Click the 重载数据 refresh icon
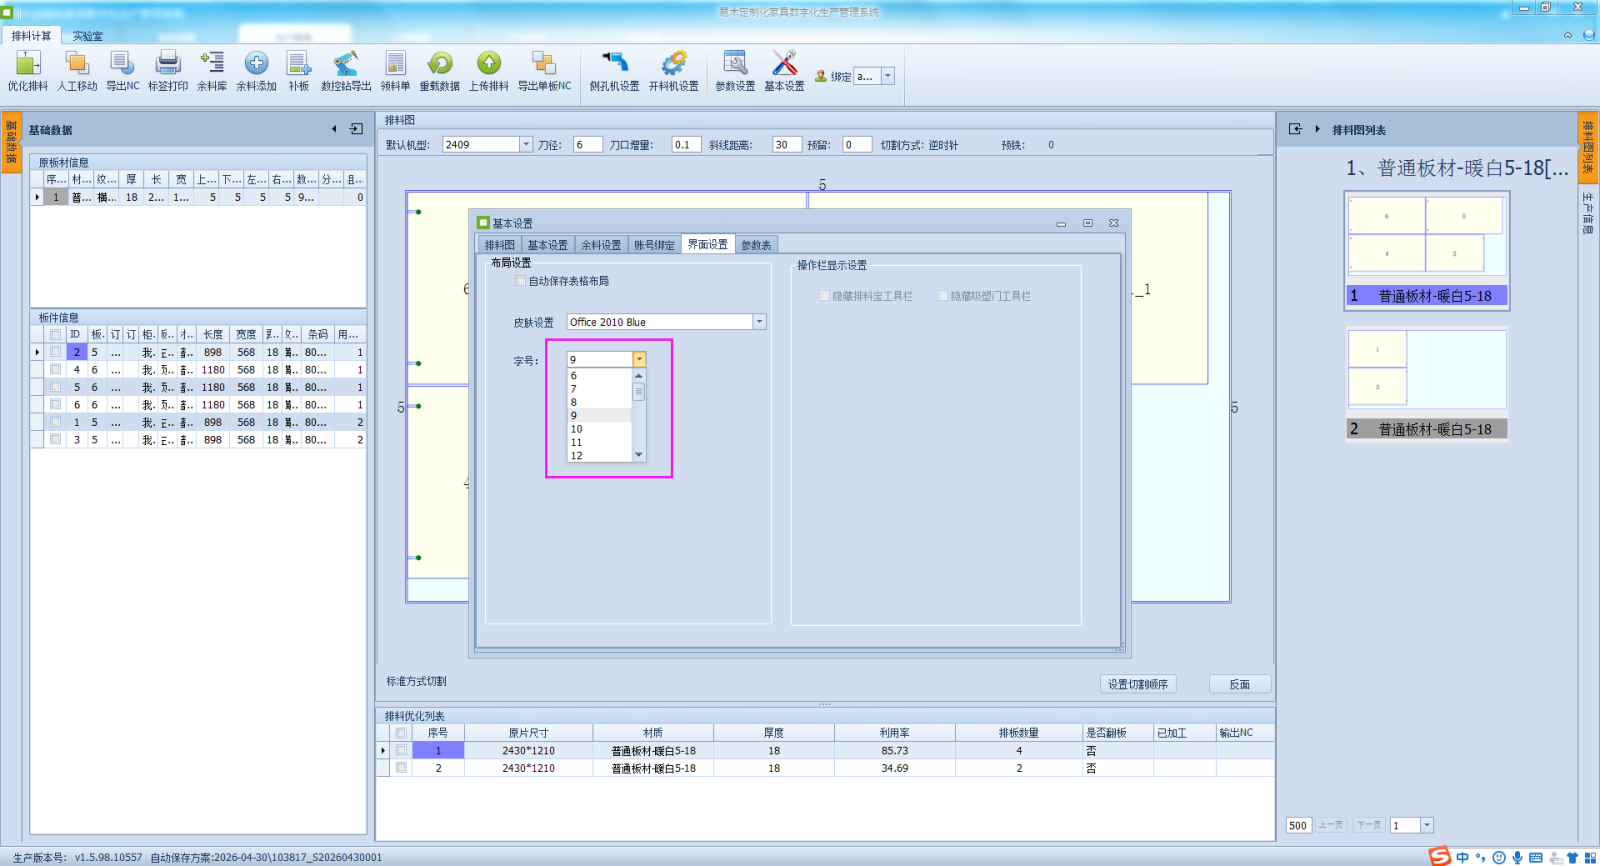The image size is (1600, 866). (440, 64)
